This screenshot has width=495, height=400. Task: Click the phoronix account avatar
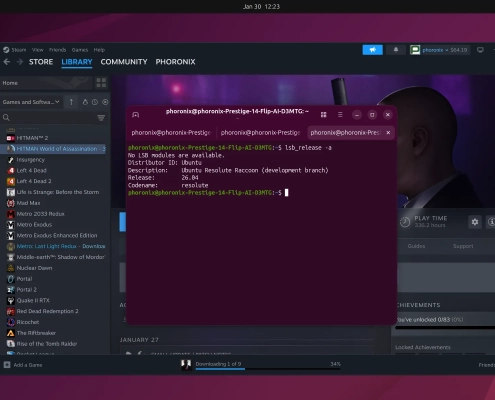pyautogui.click(x=415, y=50)
